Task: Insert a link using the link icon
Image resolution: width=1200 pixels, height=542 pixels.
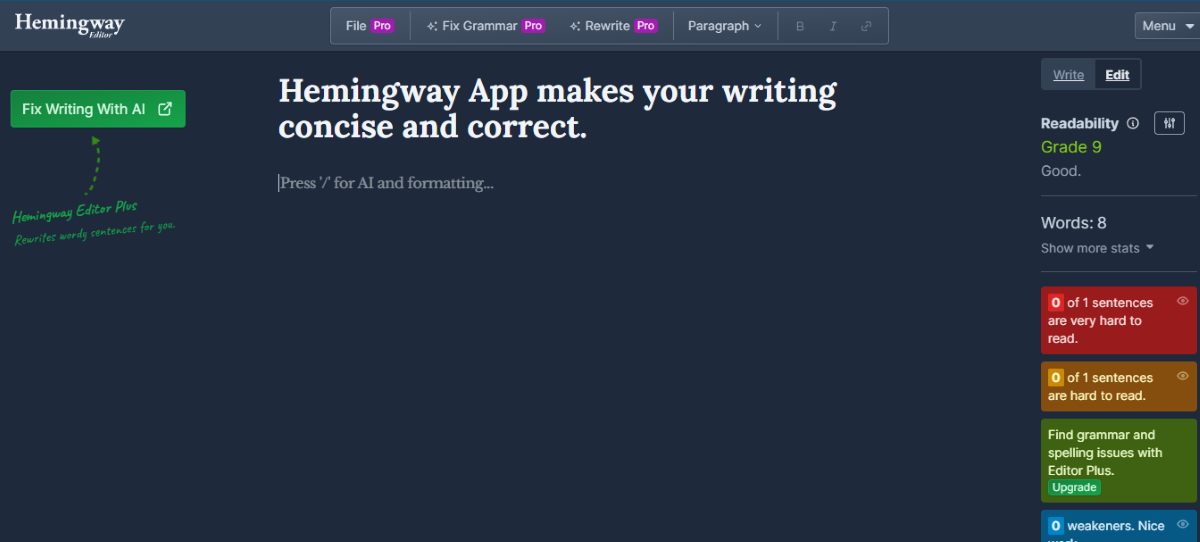Action: 866,26
